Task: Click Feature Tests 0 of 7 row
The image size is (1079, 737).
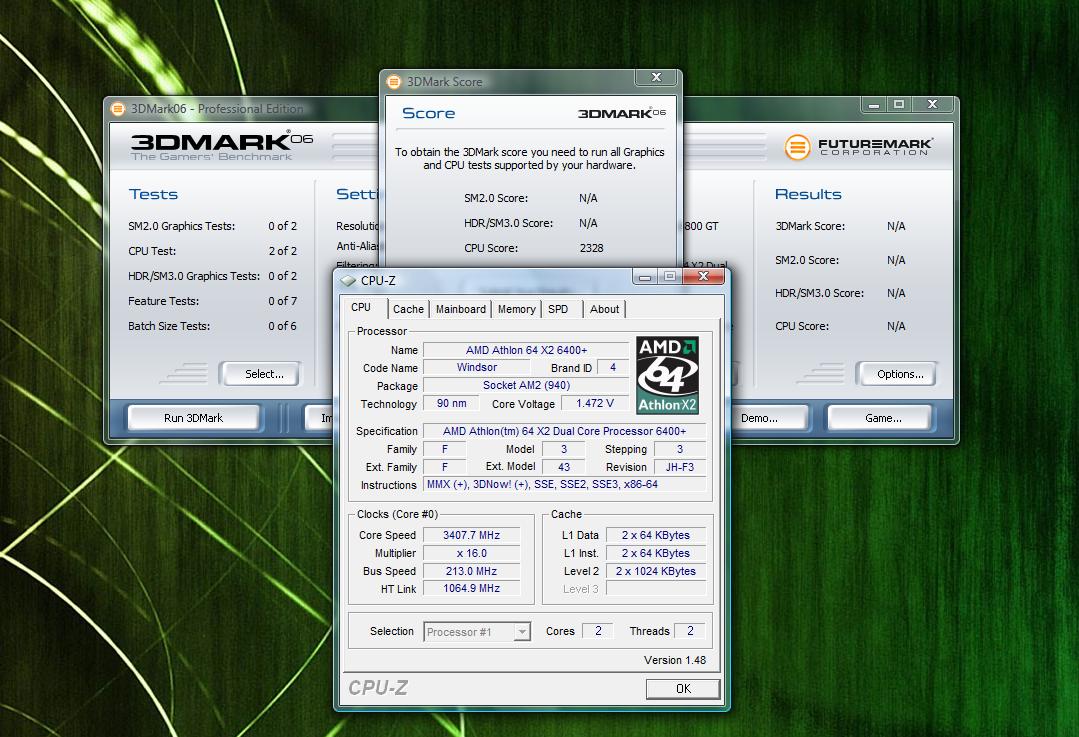Action: pyautogui.click(x=212, y=301)
